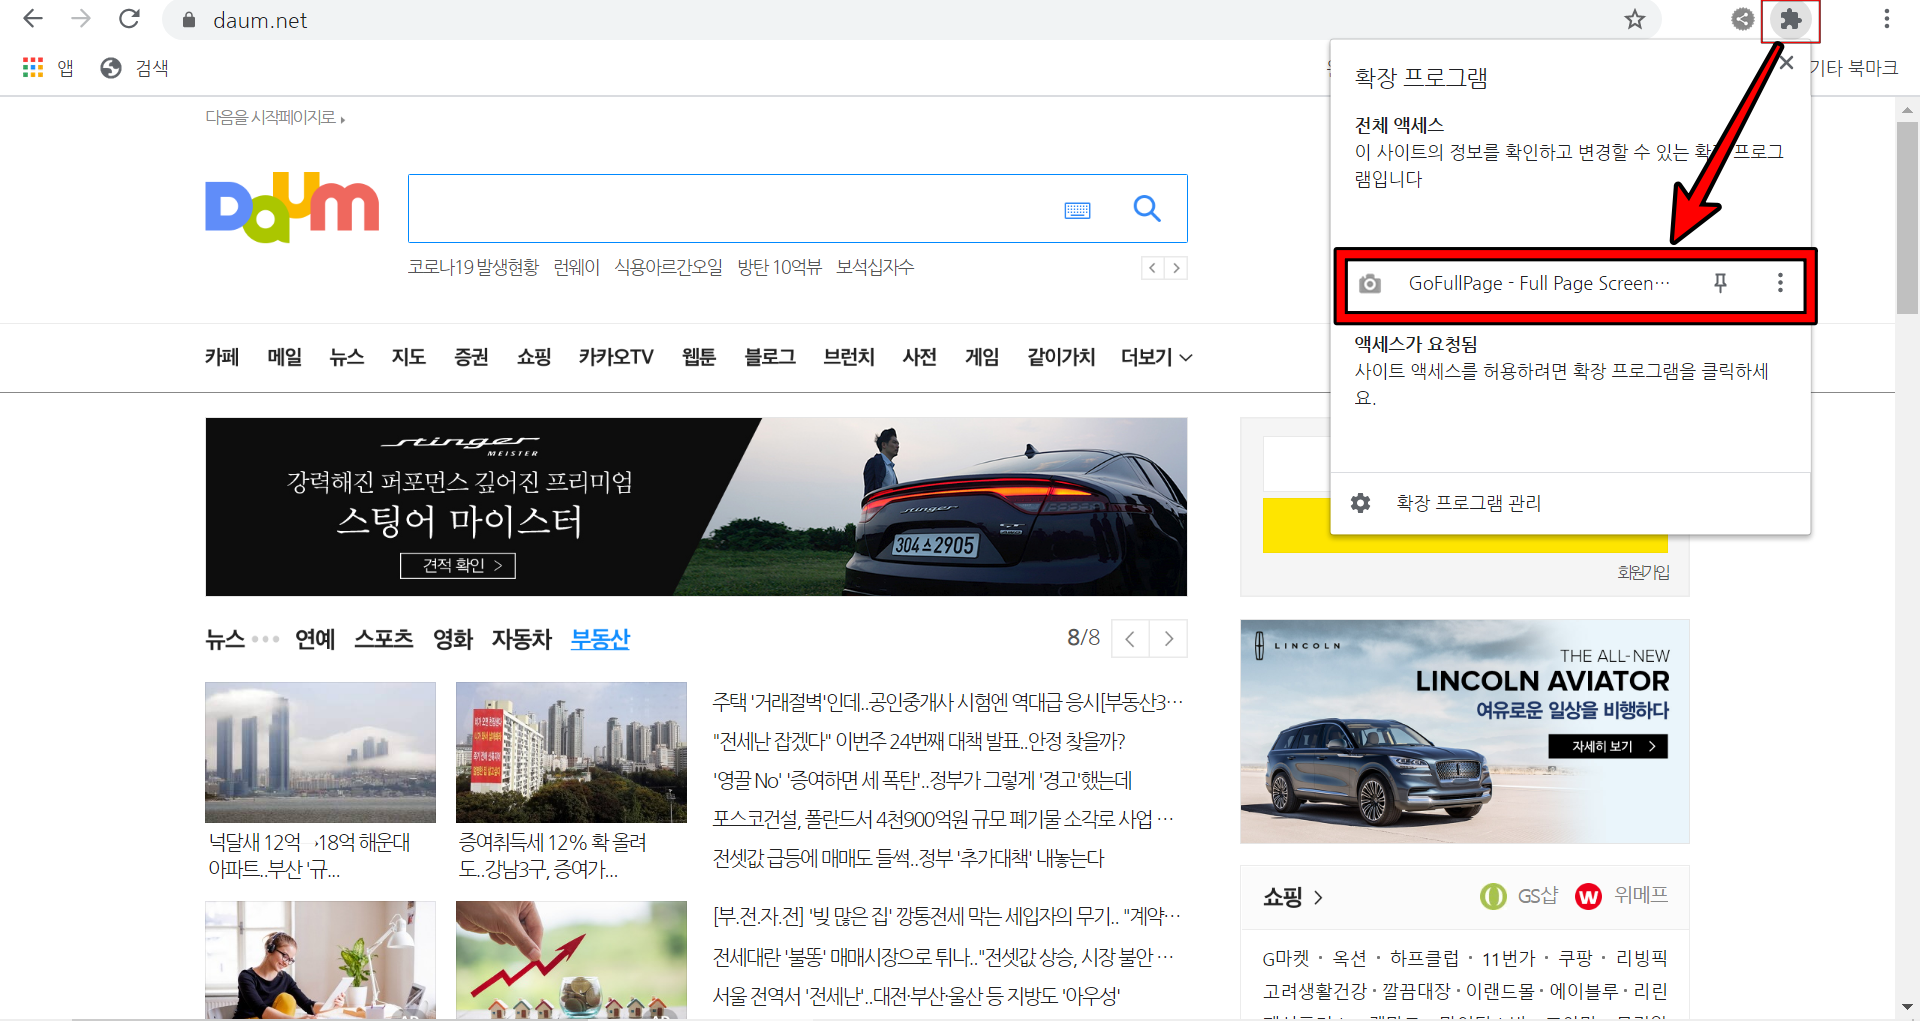The image size is (1920, 1021).
Task: Open headline '전세난 잡겠다' 24번째 대책
Action: click(919, 741)
